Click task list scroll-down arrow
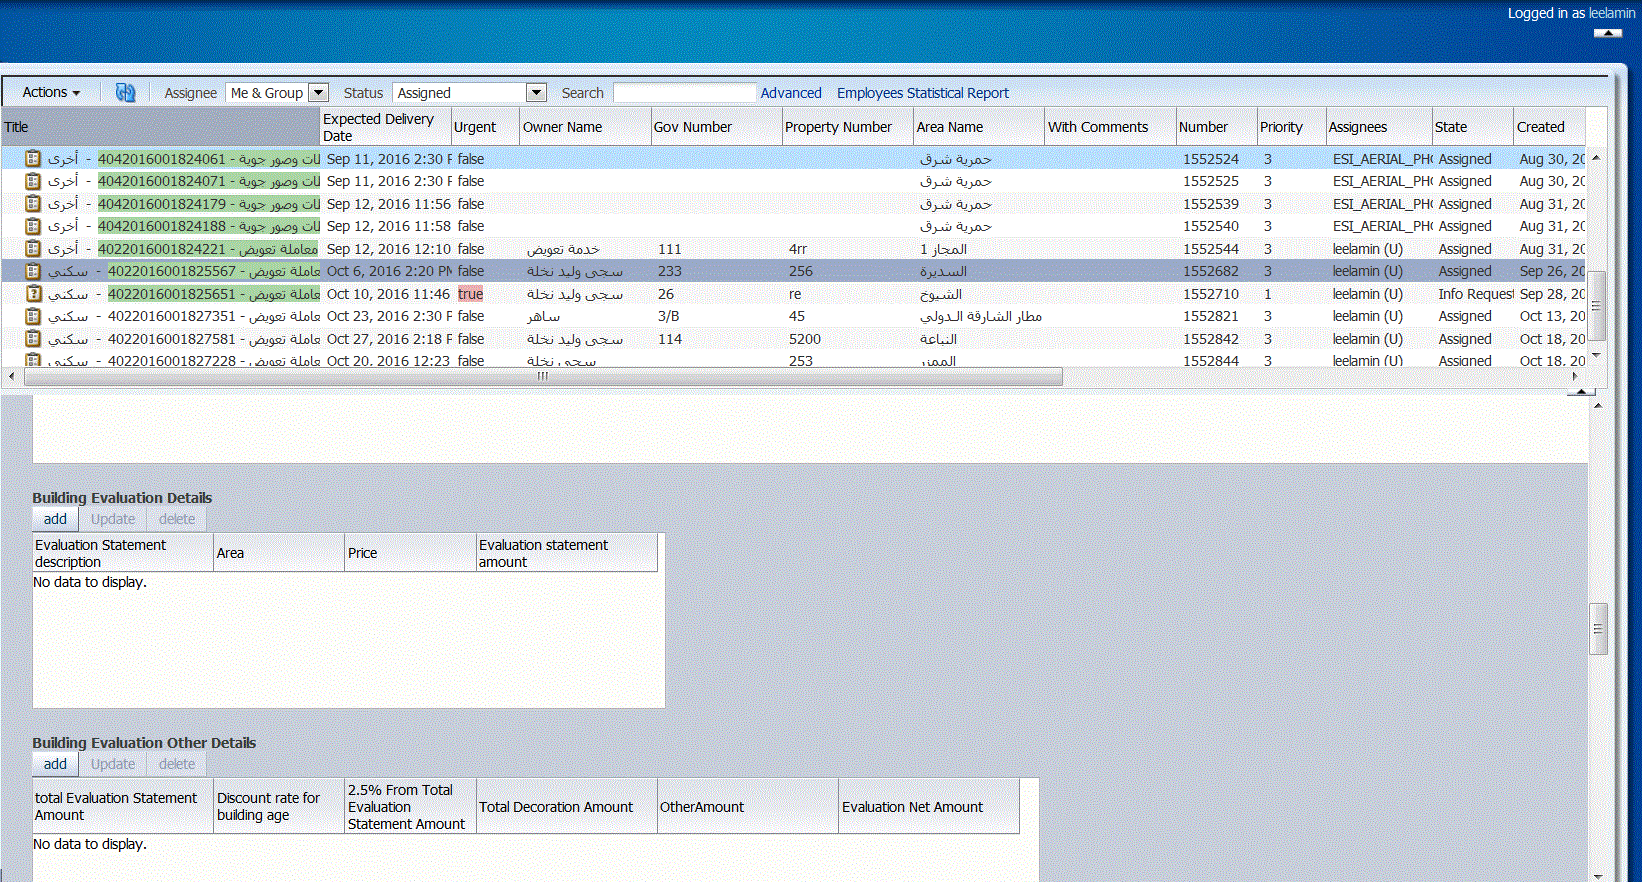Viewport: 1642px width, 882px height. coord(1597,355)
